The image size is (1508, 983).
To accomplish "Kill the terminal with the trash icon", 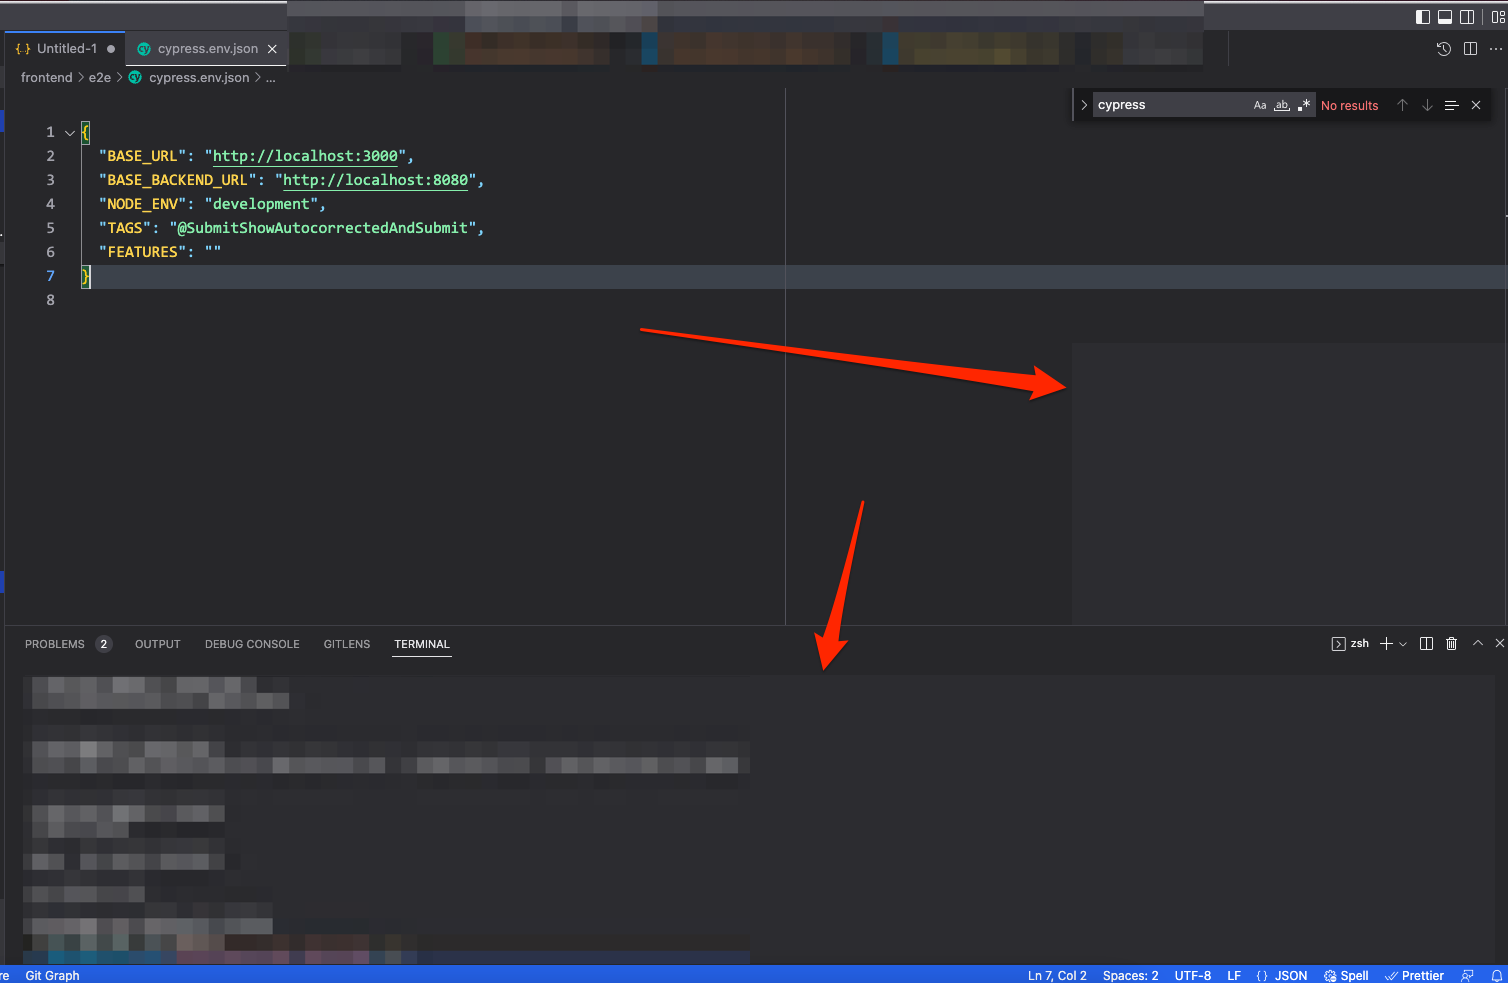I will (x=1452, y=643).
